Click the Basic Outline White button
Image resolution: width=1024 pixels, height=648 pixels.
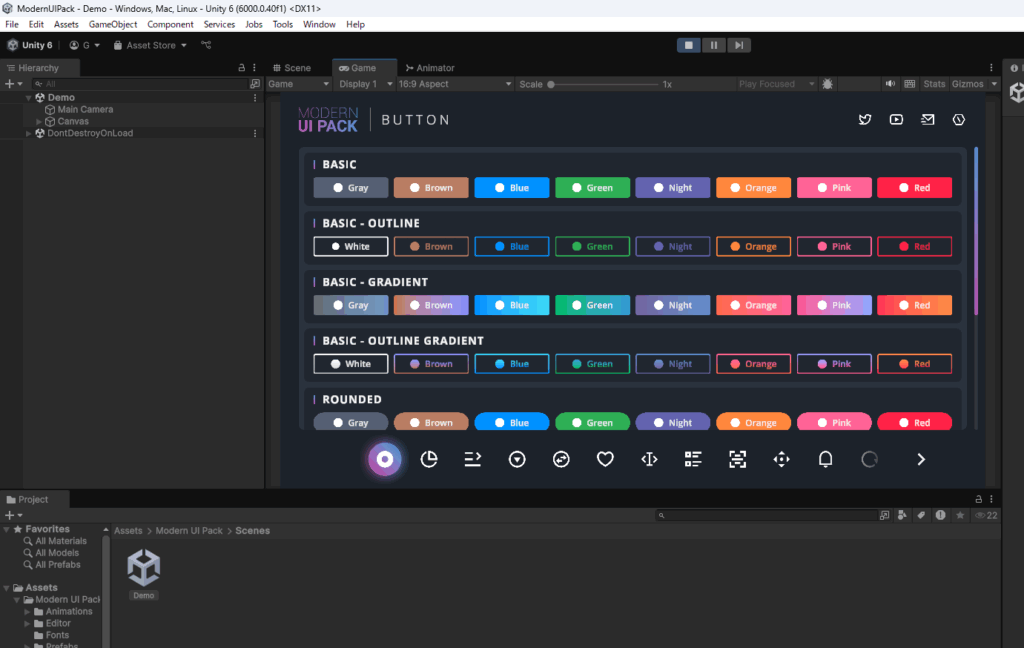351,246
